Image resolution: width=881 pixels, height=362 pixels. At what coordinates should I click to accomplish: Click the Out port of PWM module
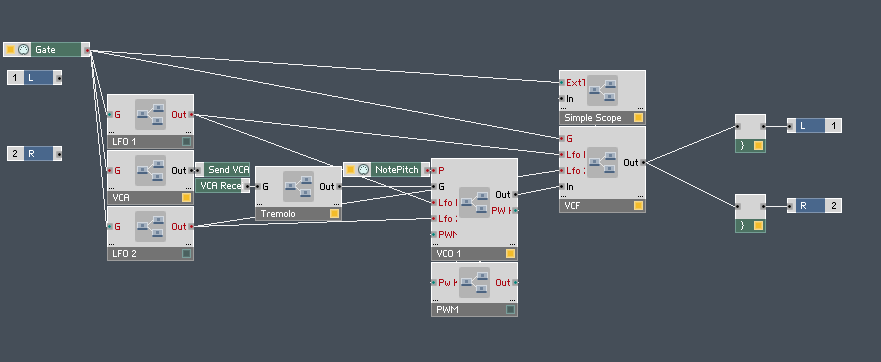[515, 283]
